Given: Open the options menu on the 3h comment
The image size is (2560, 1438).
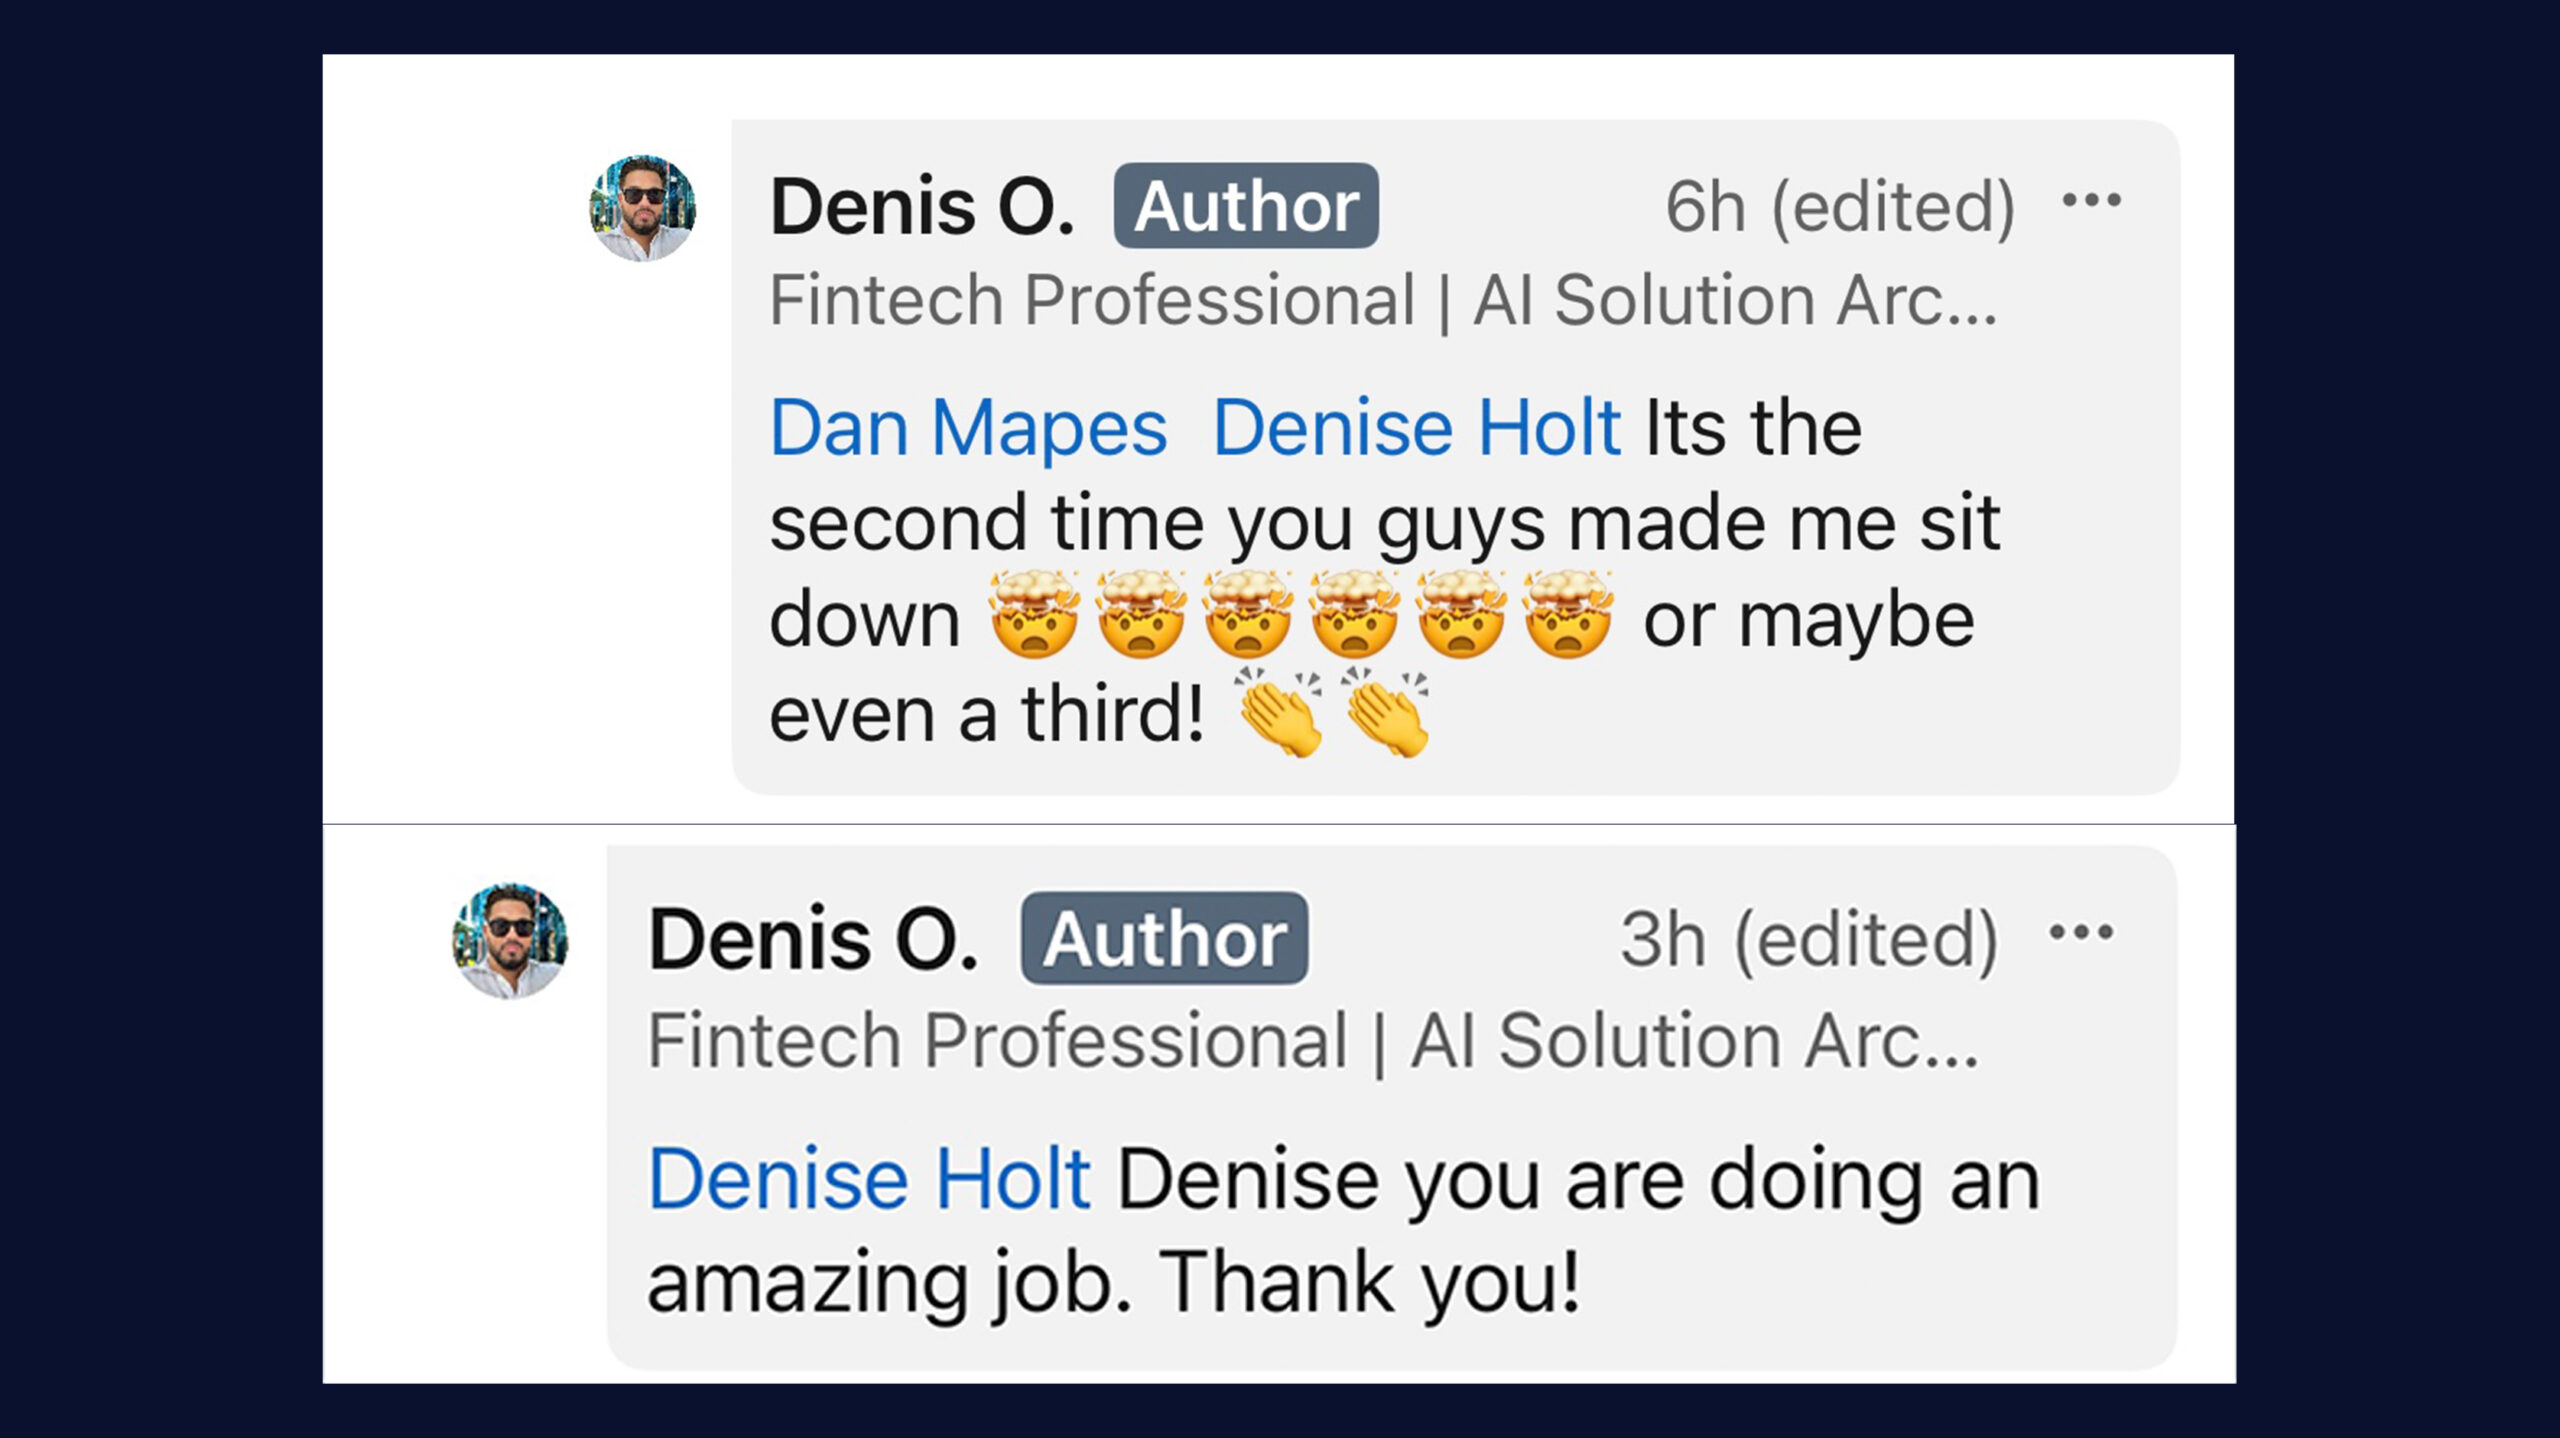Looking at the screenshot, I should pos(2080,933).
